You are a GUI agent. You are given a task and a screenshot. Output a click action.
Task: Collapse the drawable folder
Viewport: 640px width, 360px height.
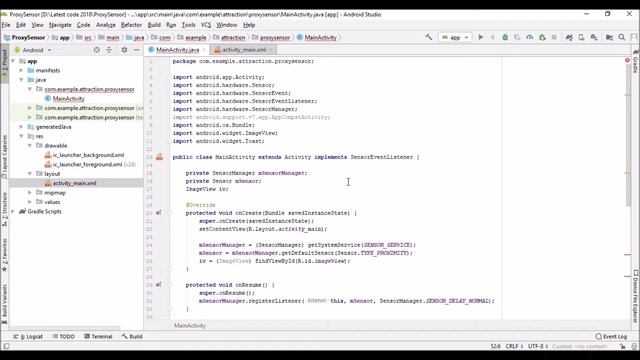(30, 145)
